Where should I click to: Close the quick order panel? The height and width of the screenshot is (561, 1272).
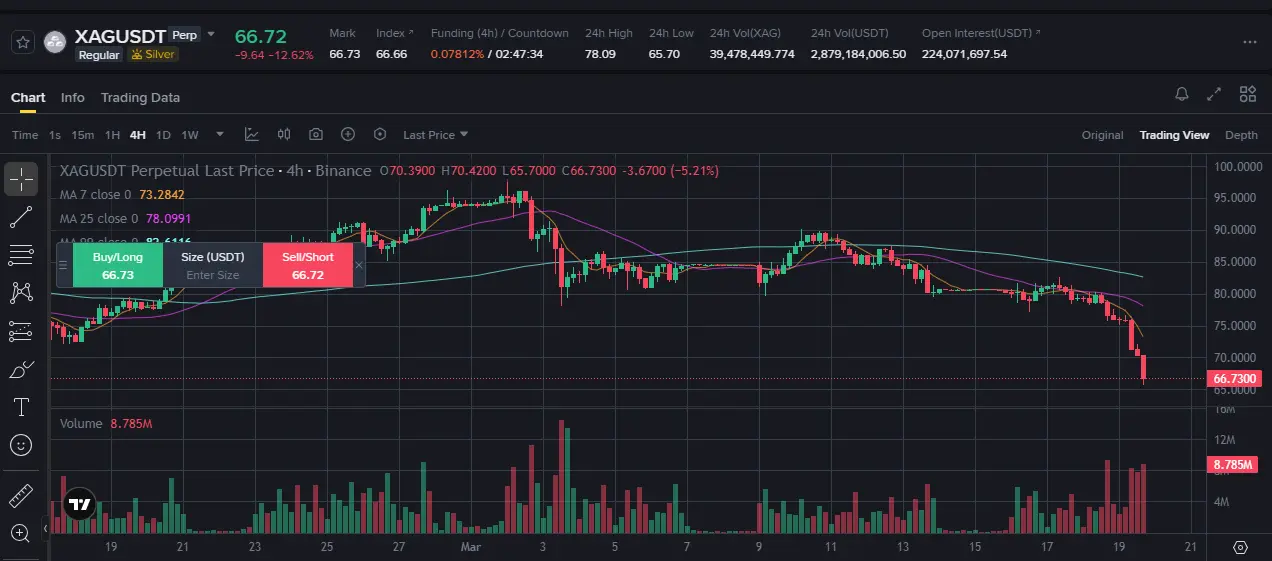click(x=359, y=265)
